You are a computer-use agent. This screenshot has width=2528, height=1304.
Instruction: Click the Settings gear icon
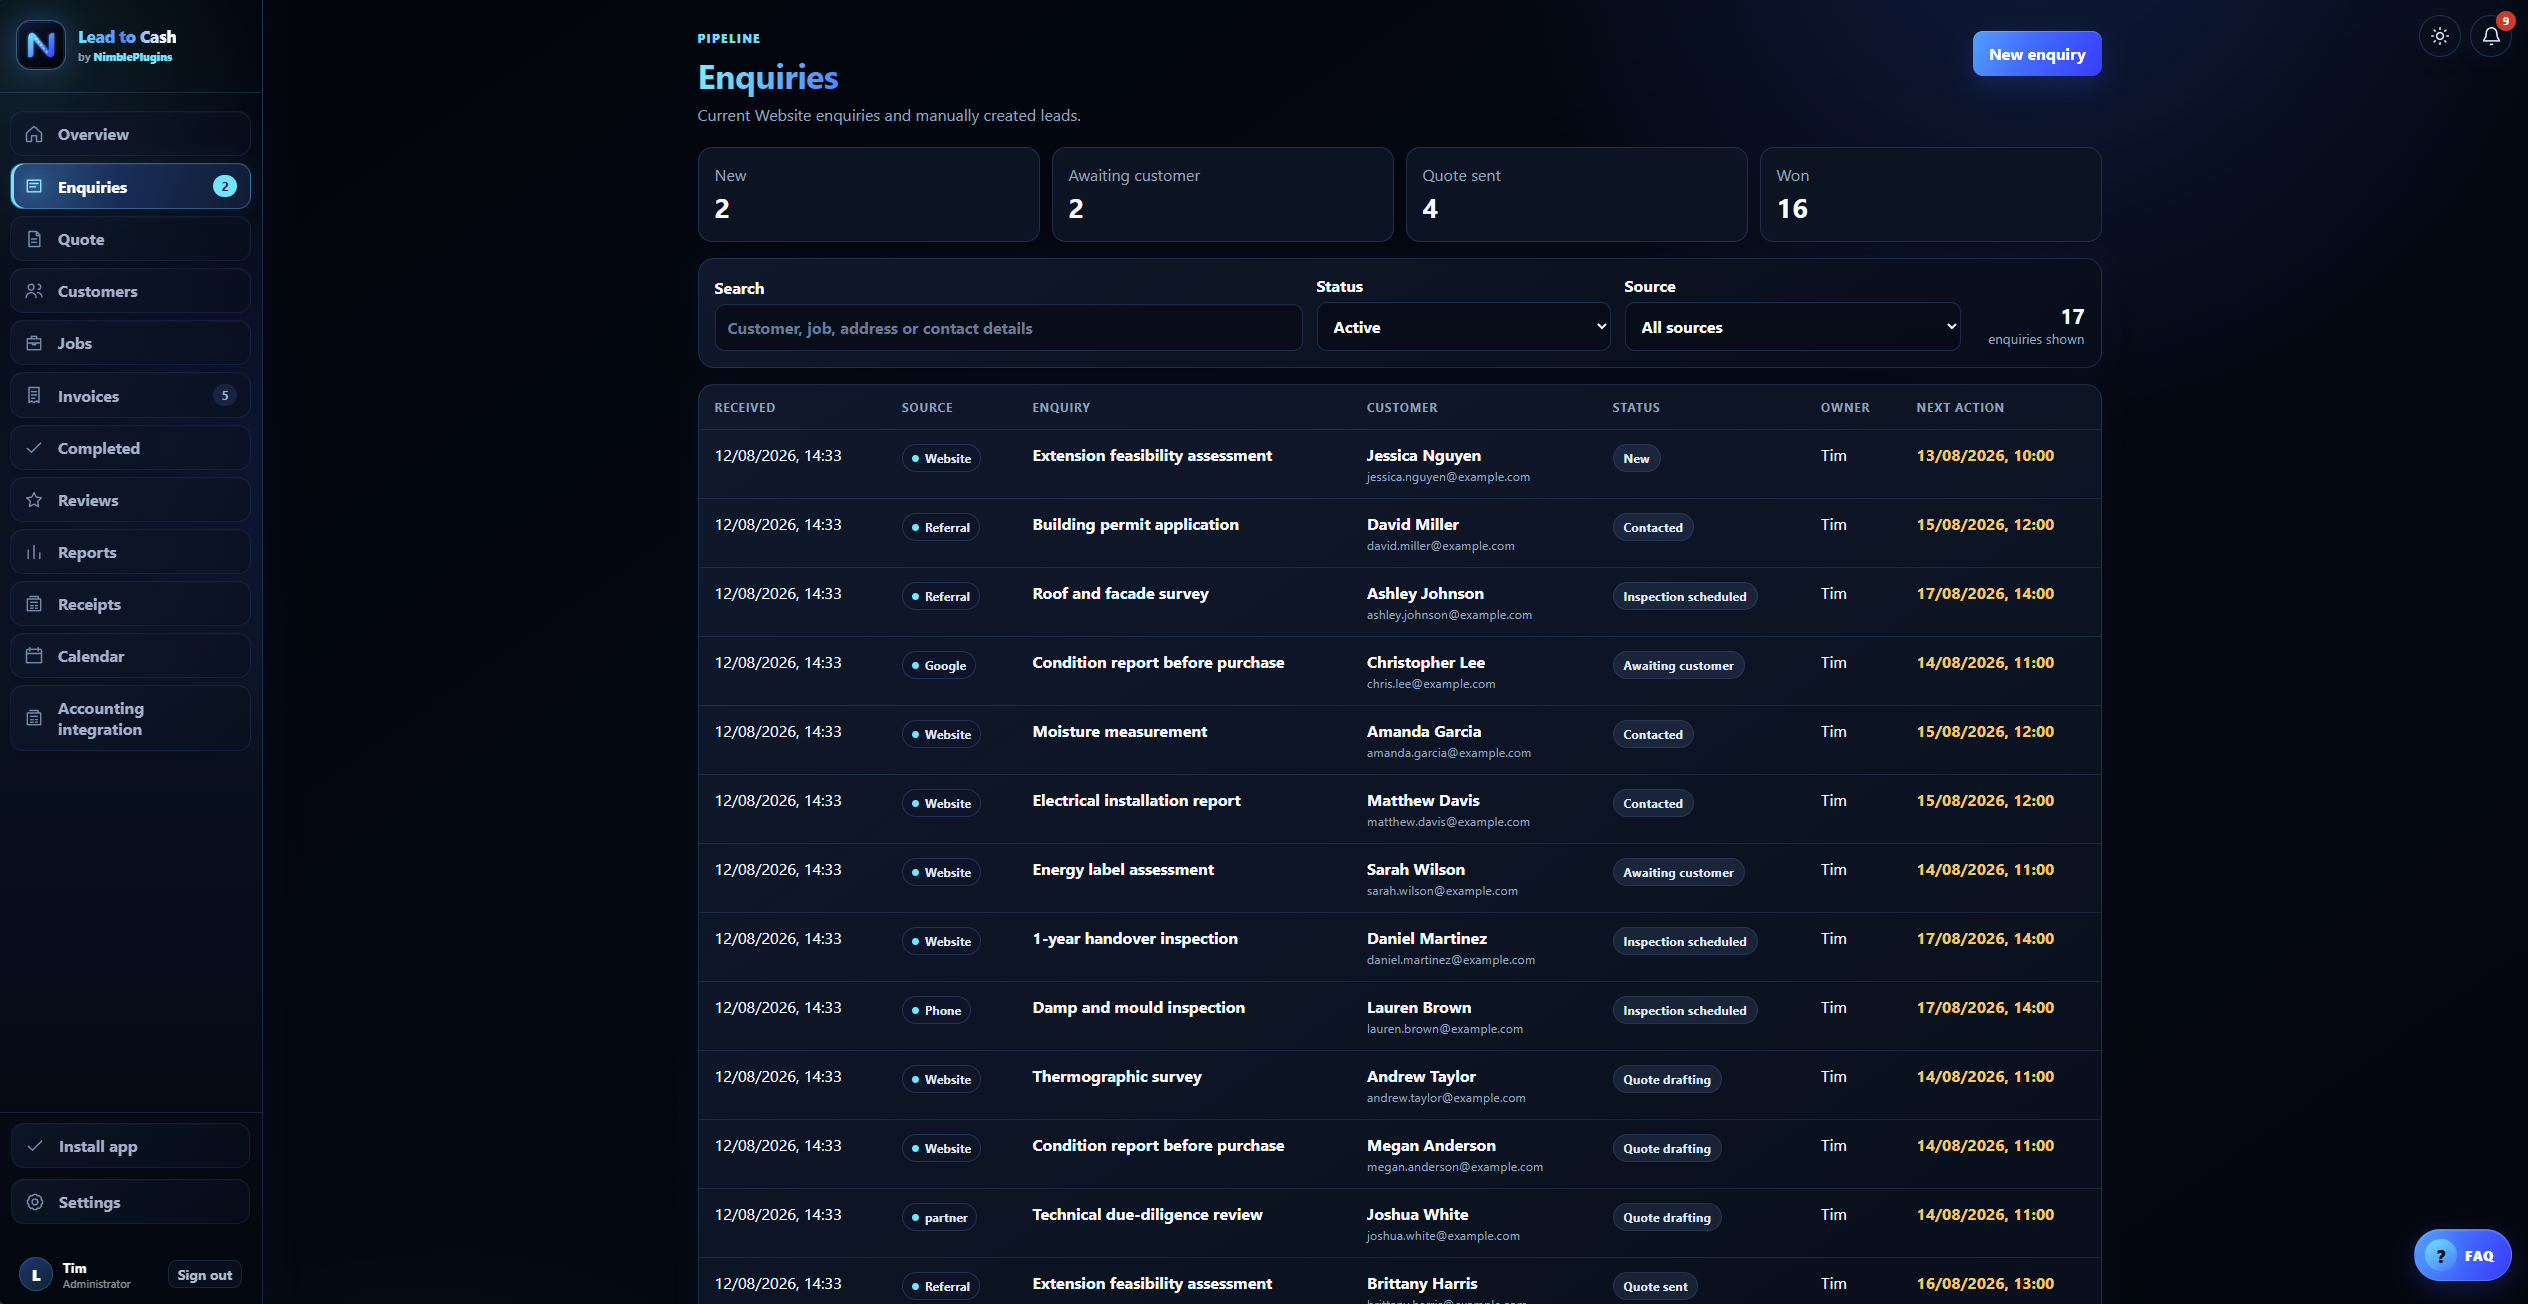tap(35, 1202)
